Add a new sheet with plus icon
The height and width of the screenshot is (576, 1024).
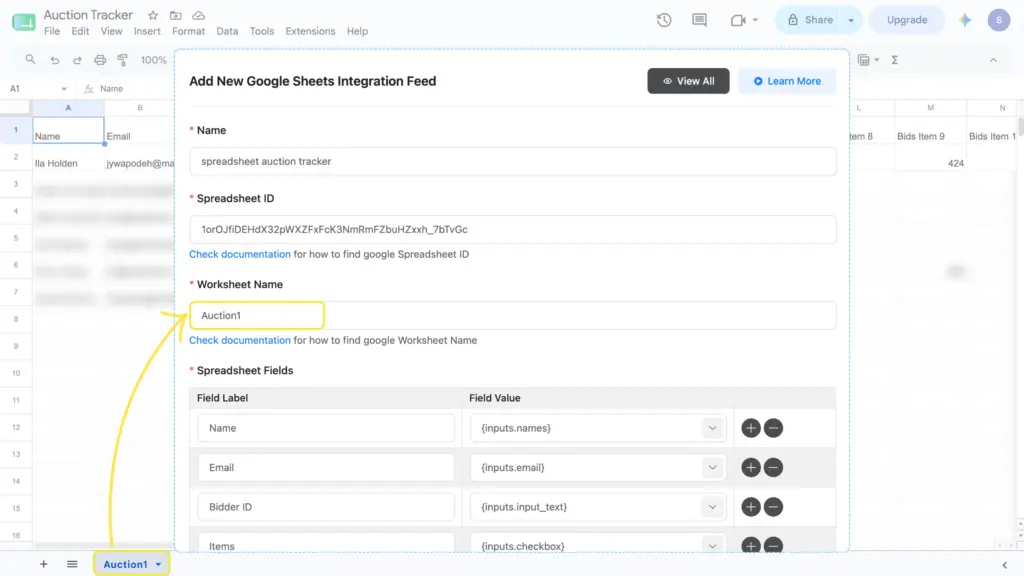coord(43,564)
